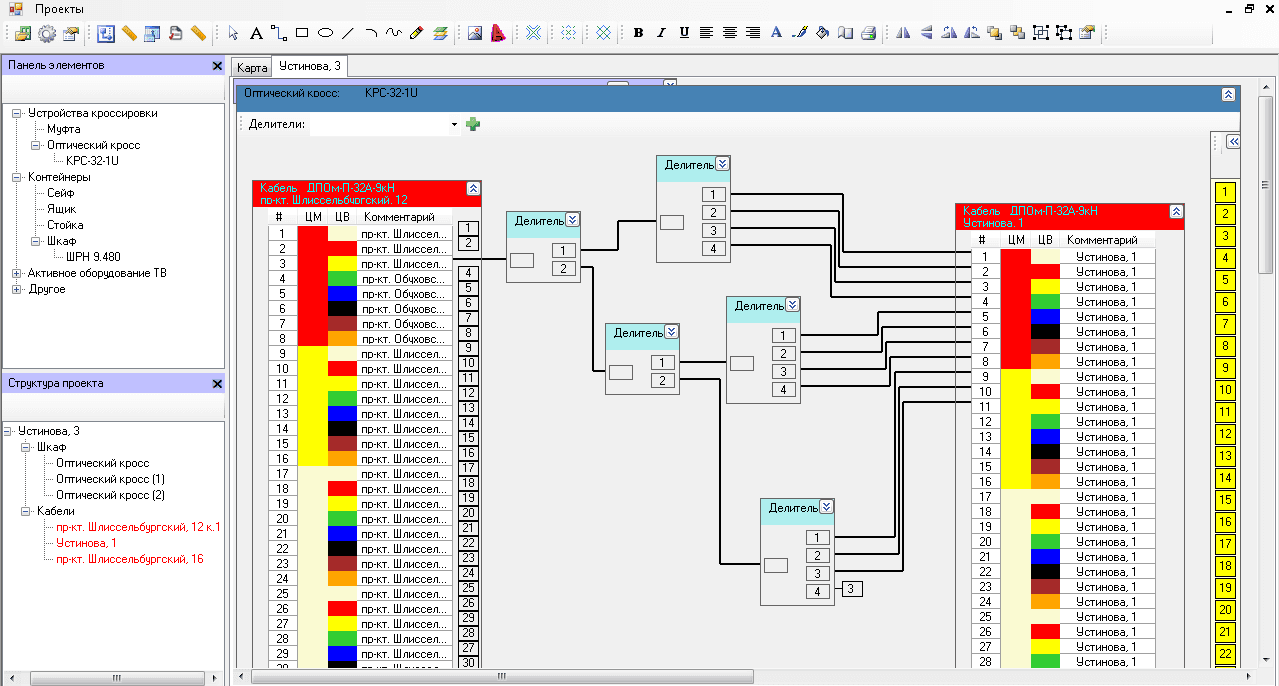Viewport: 1279px width, 686px height.
Task: Collapse the Контейнеры tree node
Action: click(17, 177)
